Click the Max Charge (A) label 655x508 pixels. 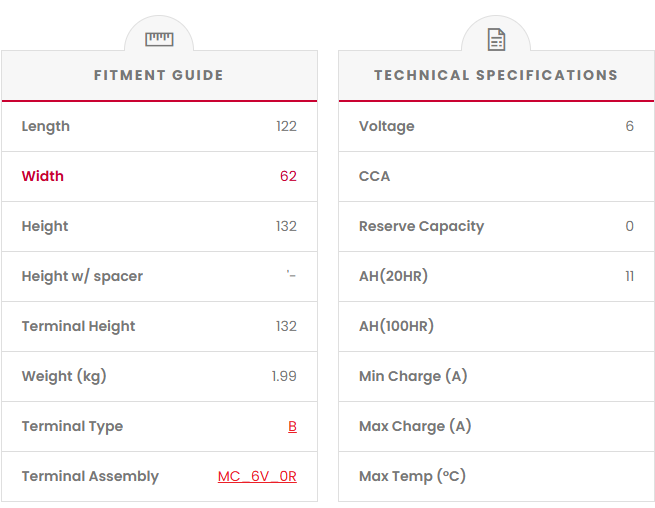coord(415,426)
